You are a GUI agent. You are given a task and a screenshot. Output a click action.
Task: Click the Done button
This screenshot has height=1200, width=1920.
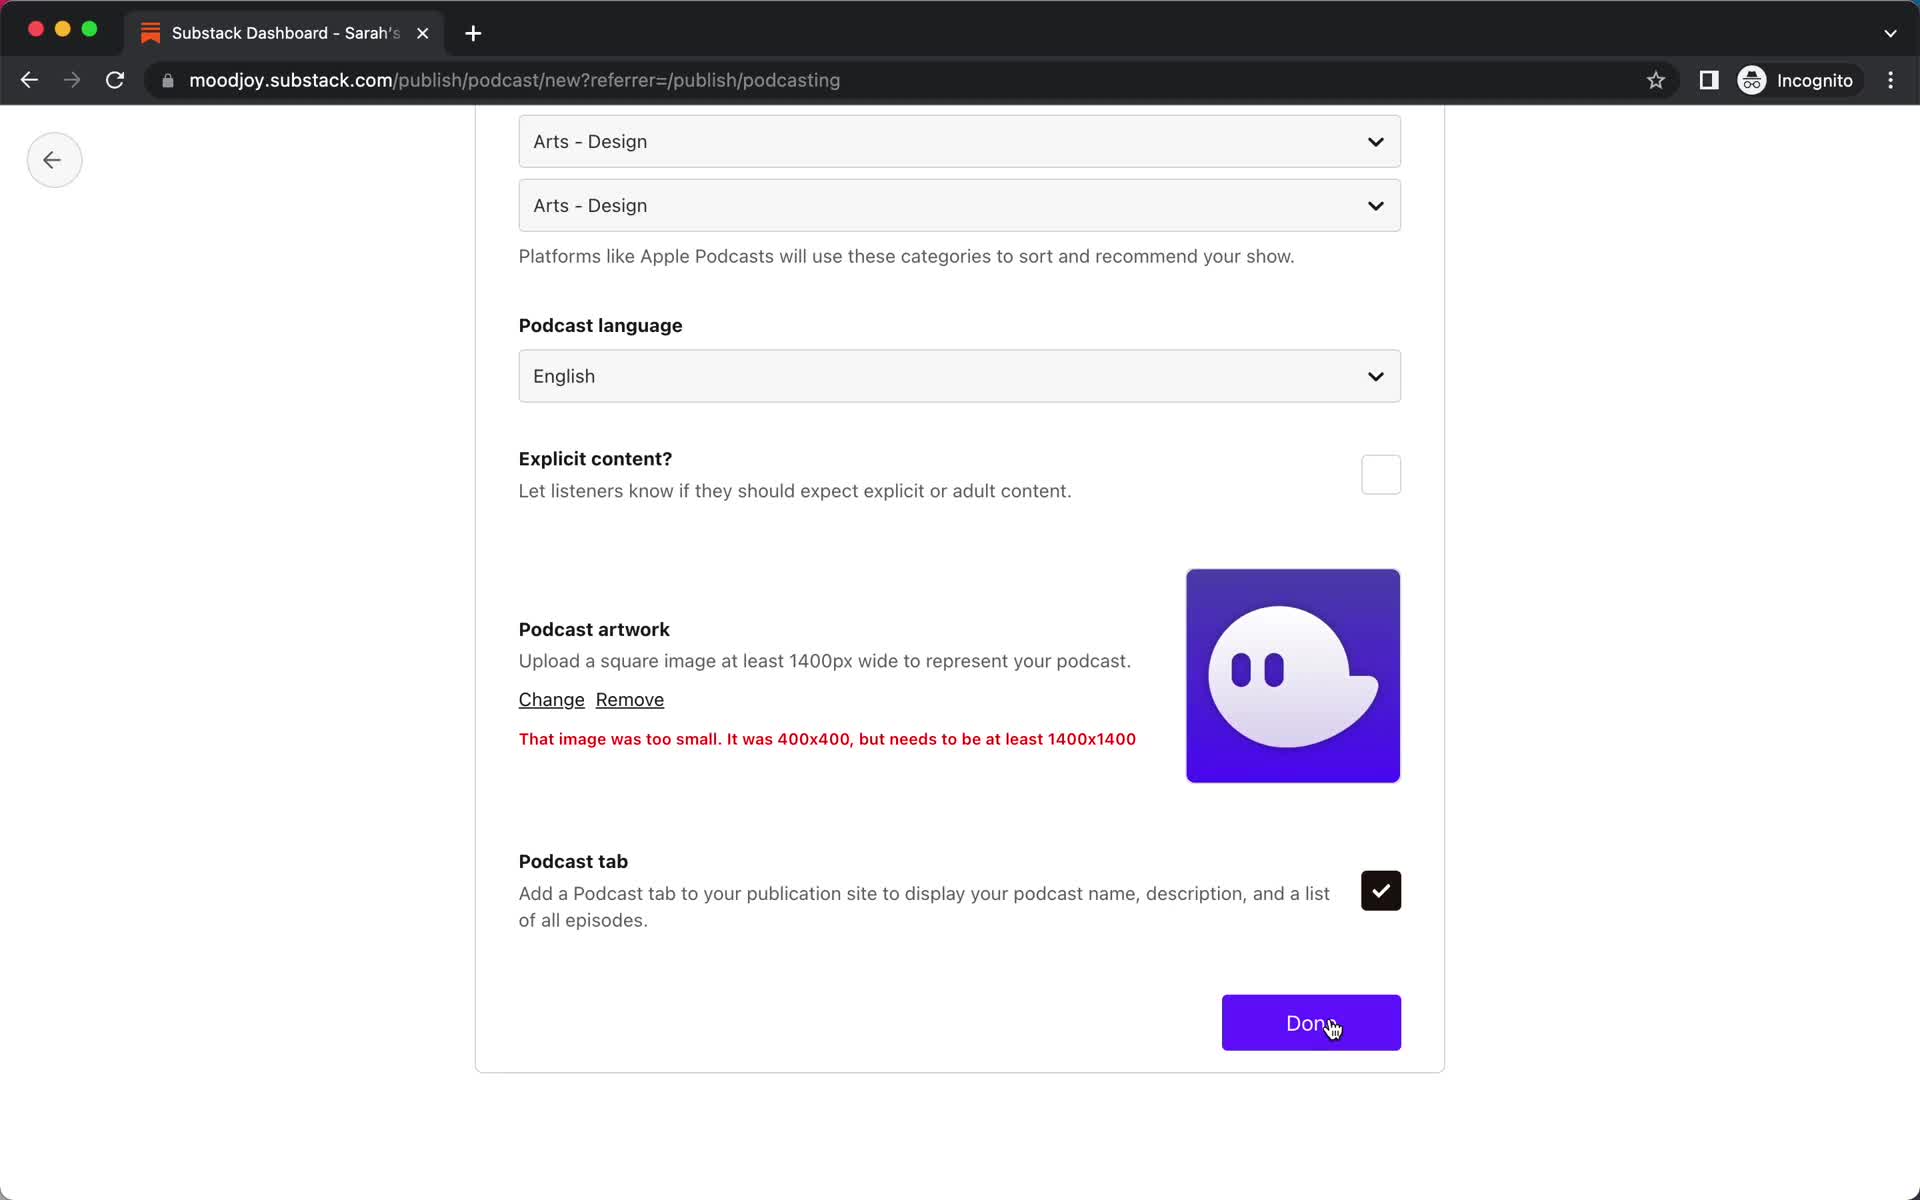pos(1310,1023)
